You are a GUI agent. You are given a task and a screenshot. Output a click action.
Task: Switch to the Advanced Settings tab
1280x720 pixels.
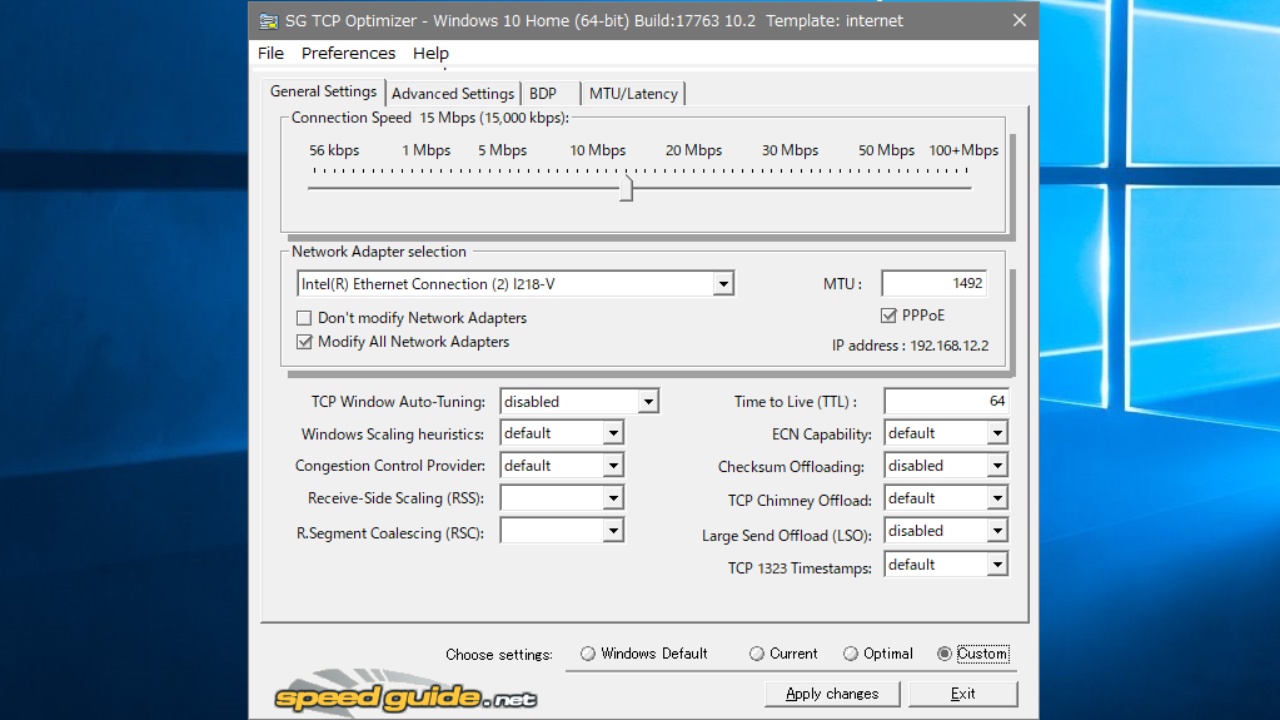pyautogui.click(x=453, y=93)
